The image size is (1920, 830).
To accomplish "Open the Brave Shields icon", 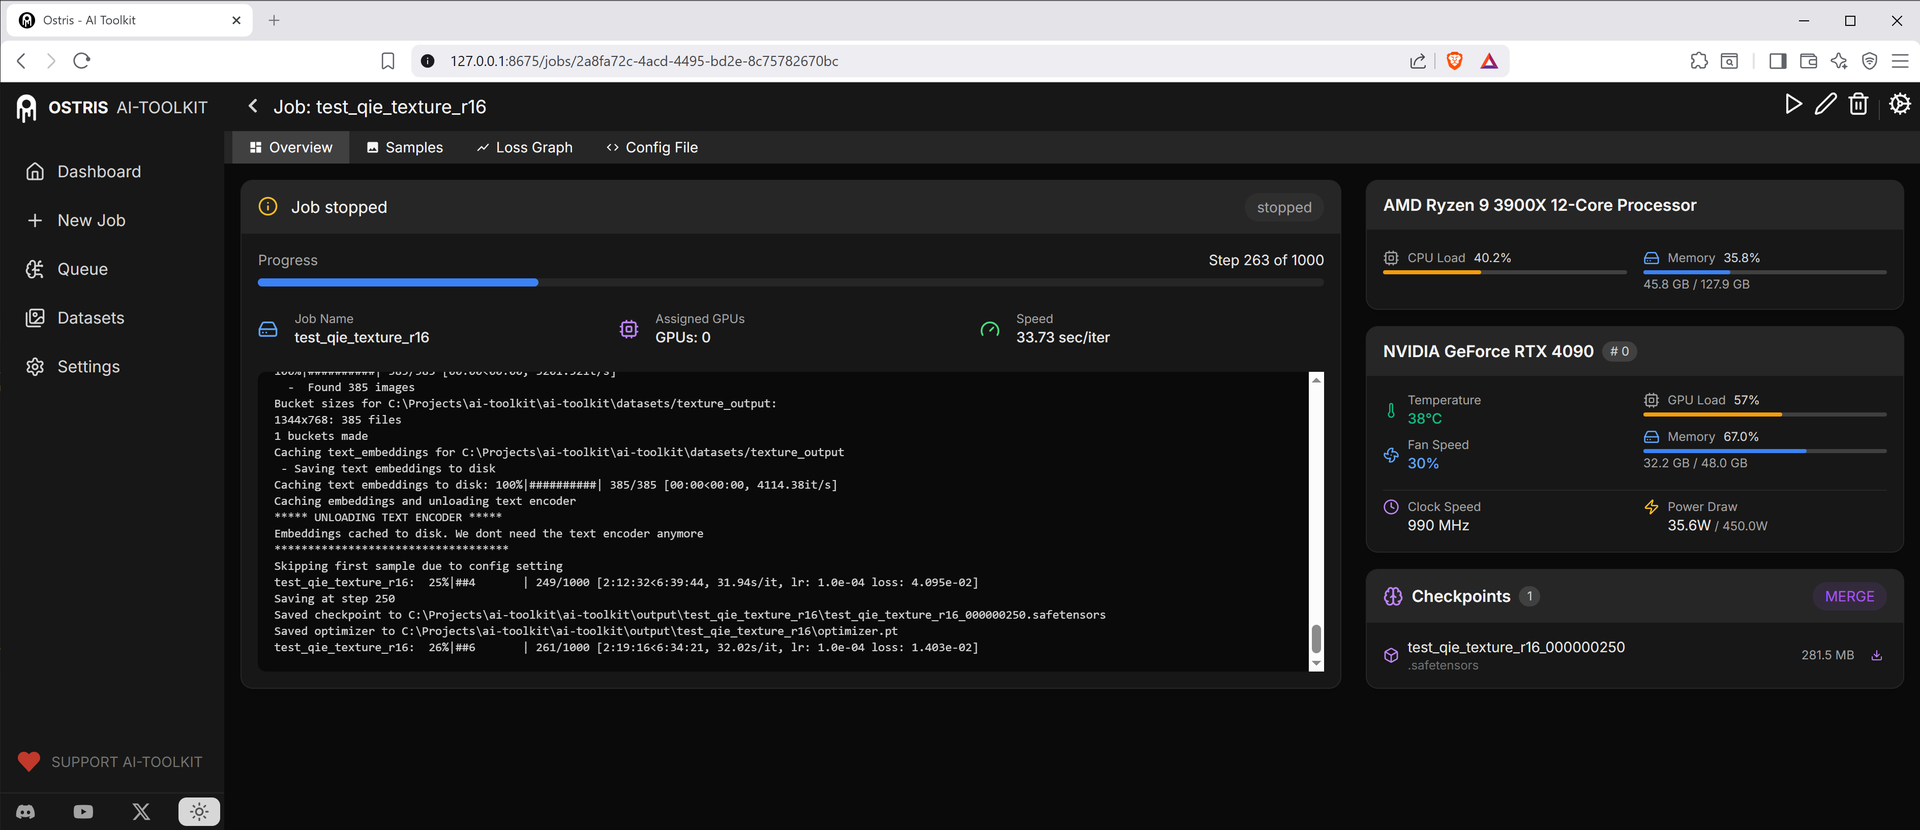I will pos(1455,61).
